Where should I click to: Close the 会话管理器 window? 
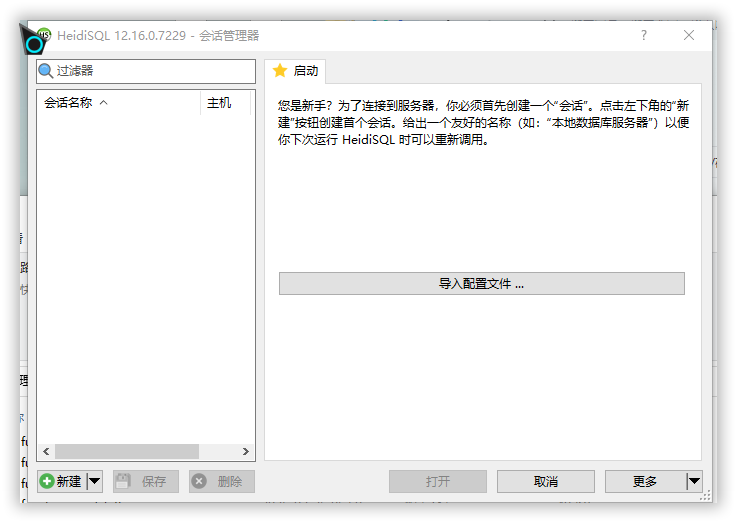pos(689,35)
